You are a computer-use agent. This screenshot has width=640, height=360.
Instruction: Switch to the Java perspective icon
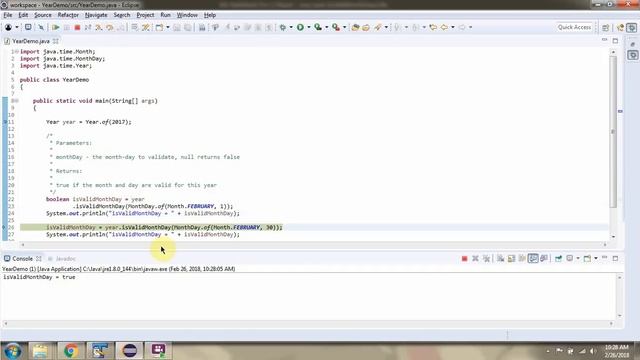point(620,27)
